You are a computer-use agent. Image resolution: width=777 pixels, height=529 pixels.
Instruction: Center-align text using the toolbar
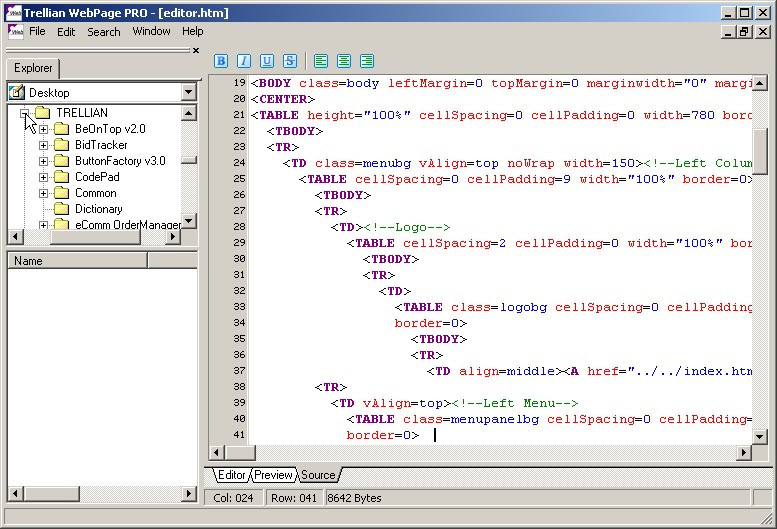pyautogui.click(x=343, y=61)
